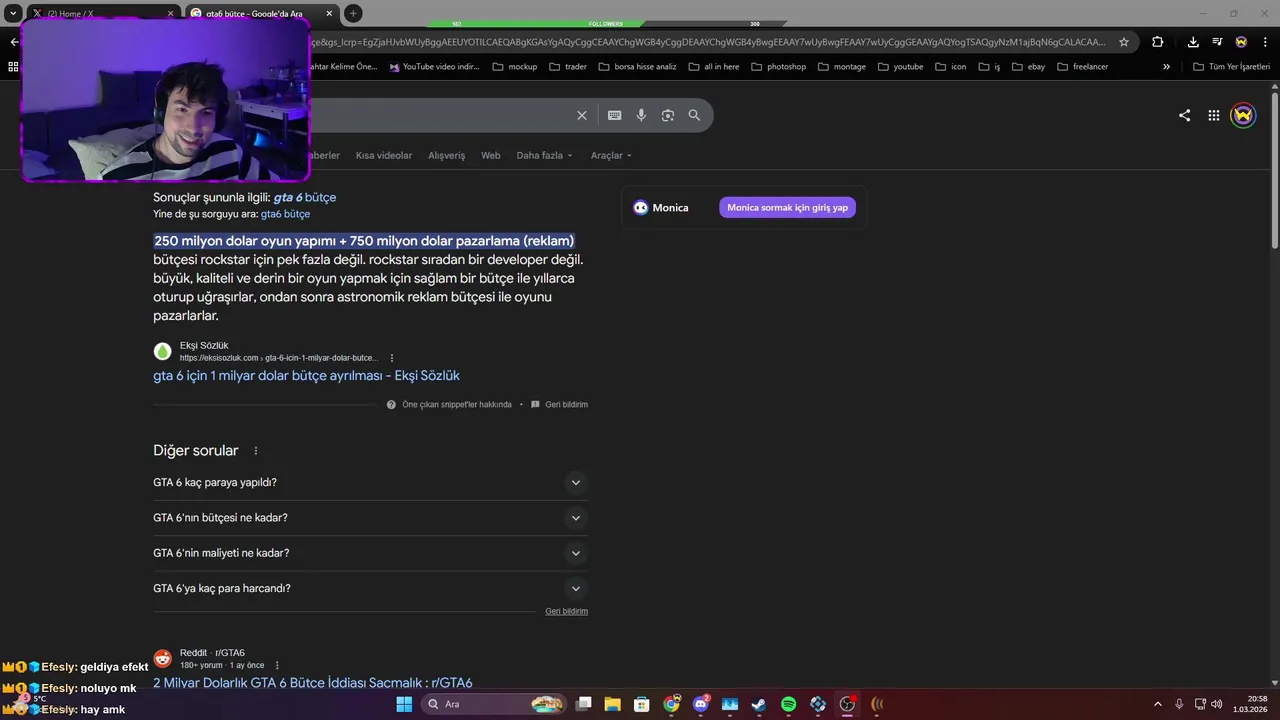Click the Windows taskbar Ara search box

click(x=492, y=704)
